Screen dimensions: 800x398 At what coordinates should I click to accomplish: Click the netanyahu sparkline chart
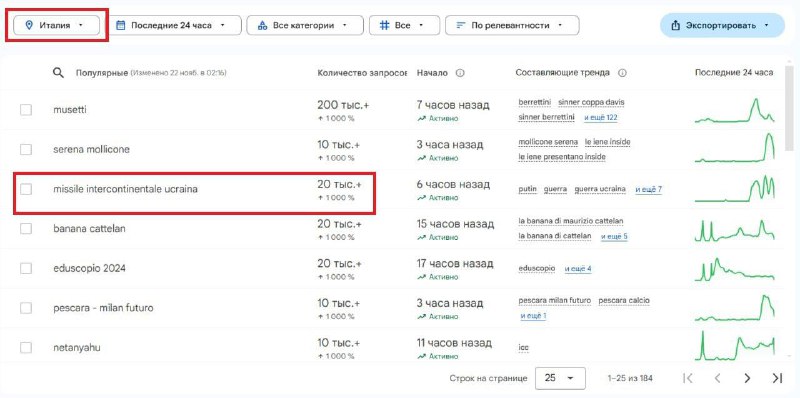pos(734,346)
